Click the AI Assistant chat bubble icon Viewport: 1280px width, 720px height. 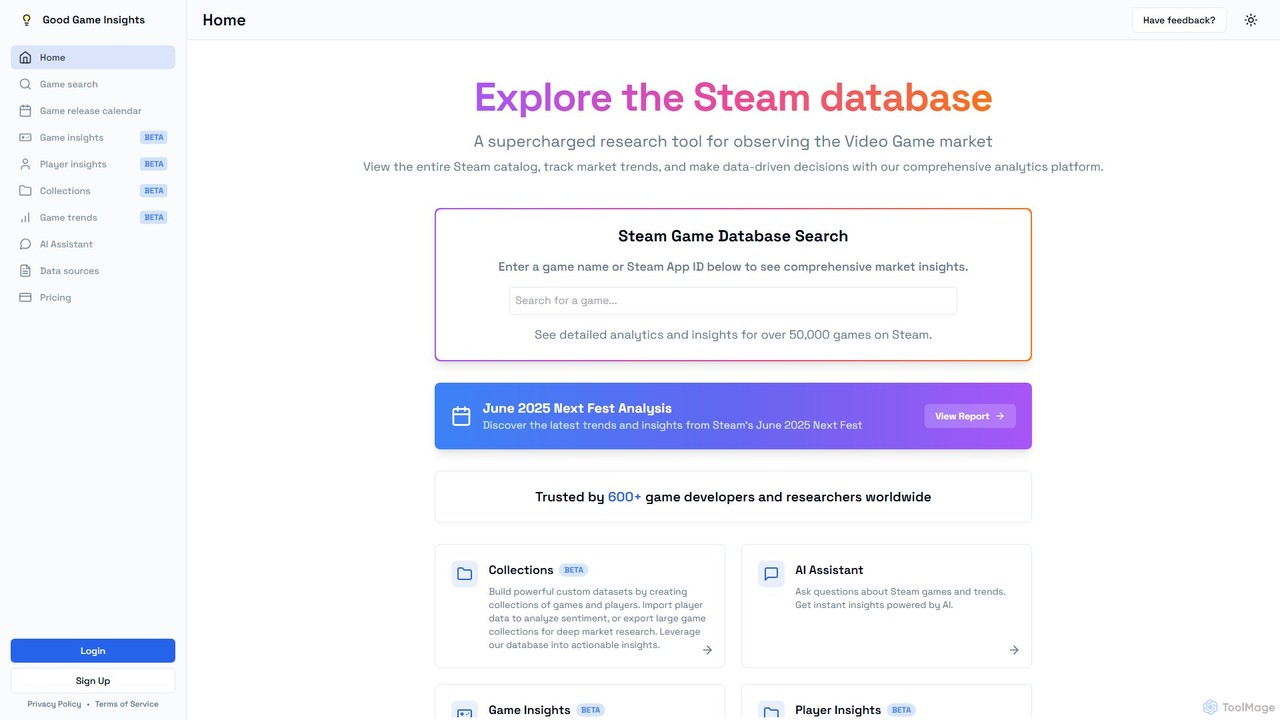click(26, 244)
